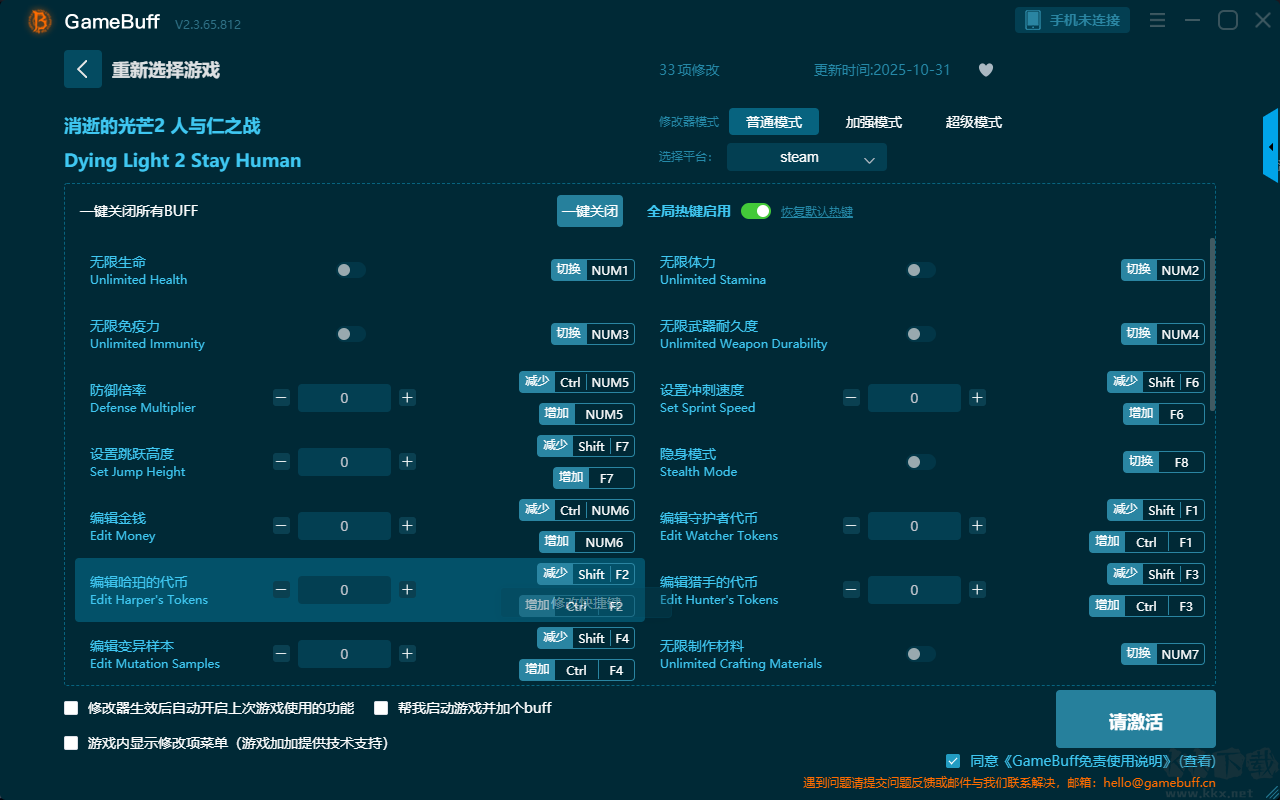Check auto-enable last used functions option

point(71,708)
